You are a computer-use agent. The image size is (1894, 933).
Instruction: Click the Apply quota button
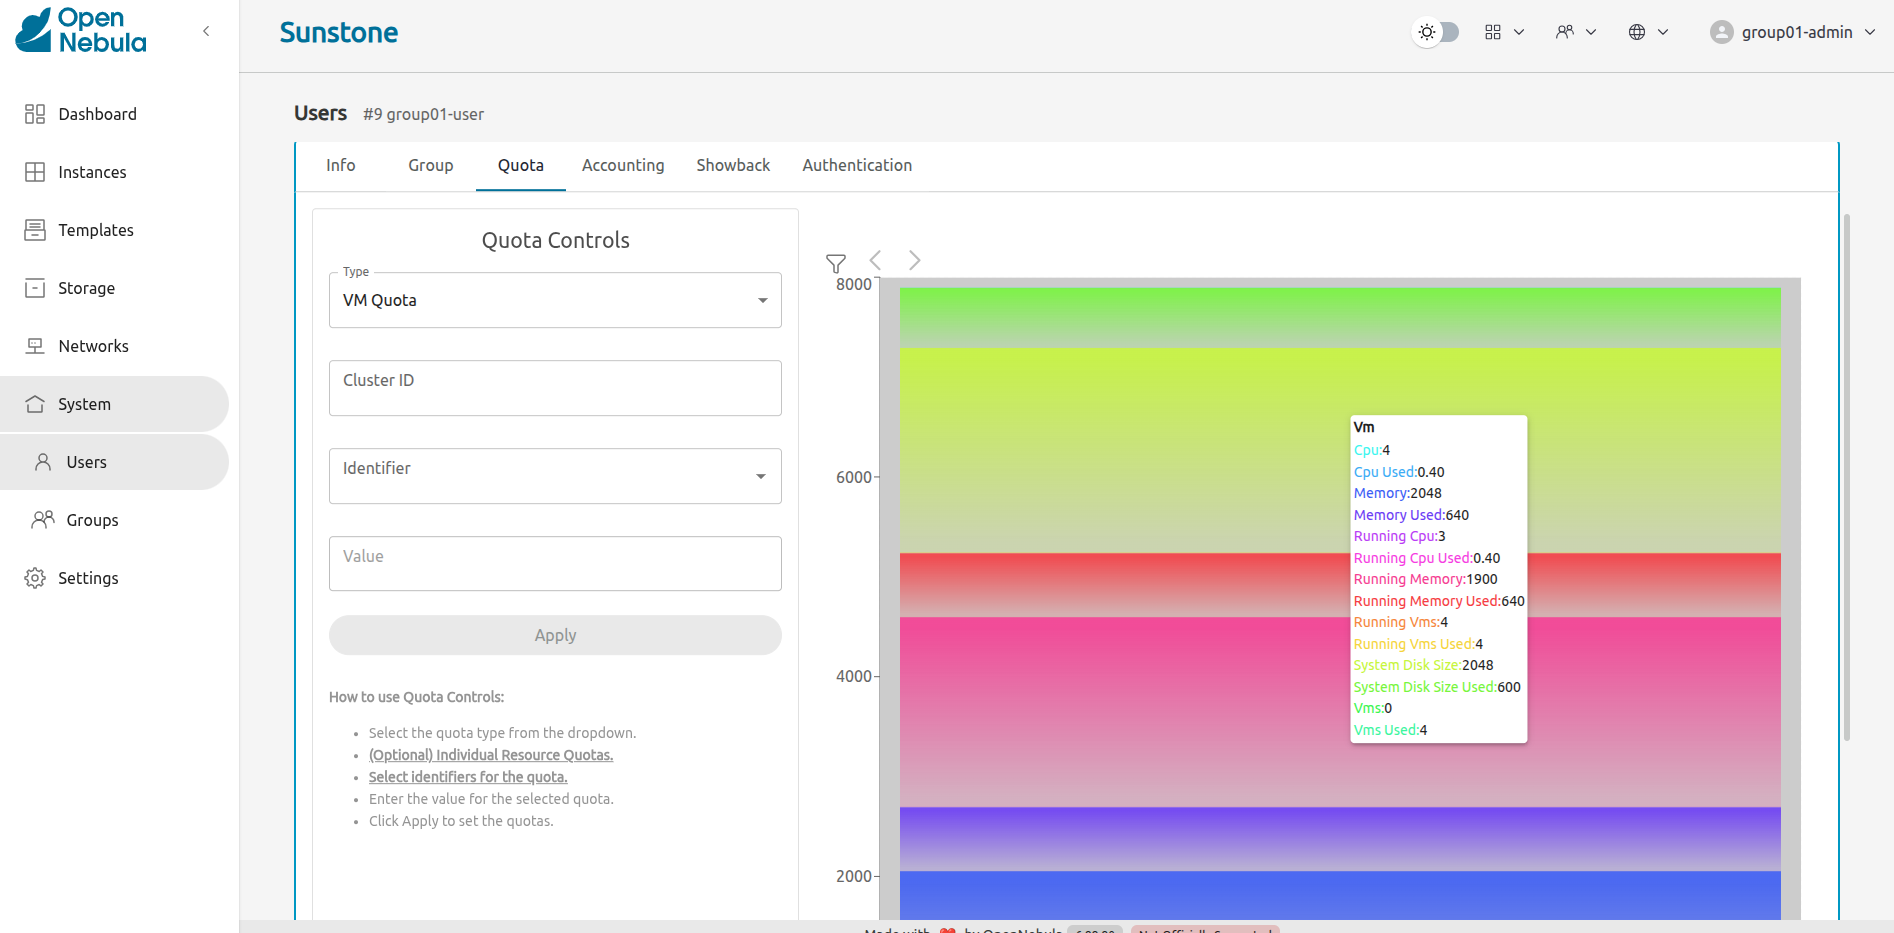555,635
